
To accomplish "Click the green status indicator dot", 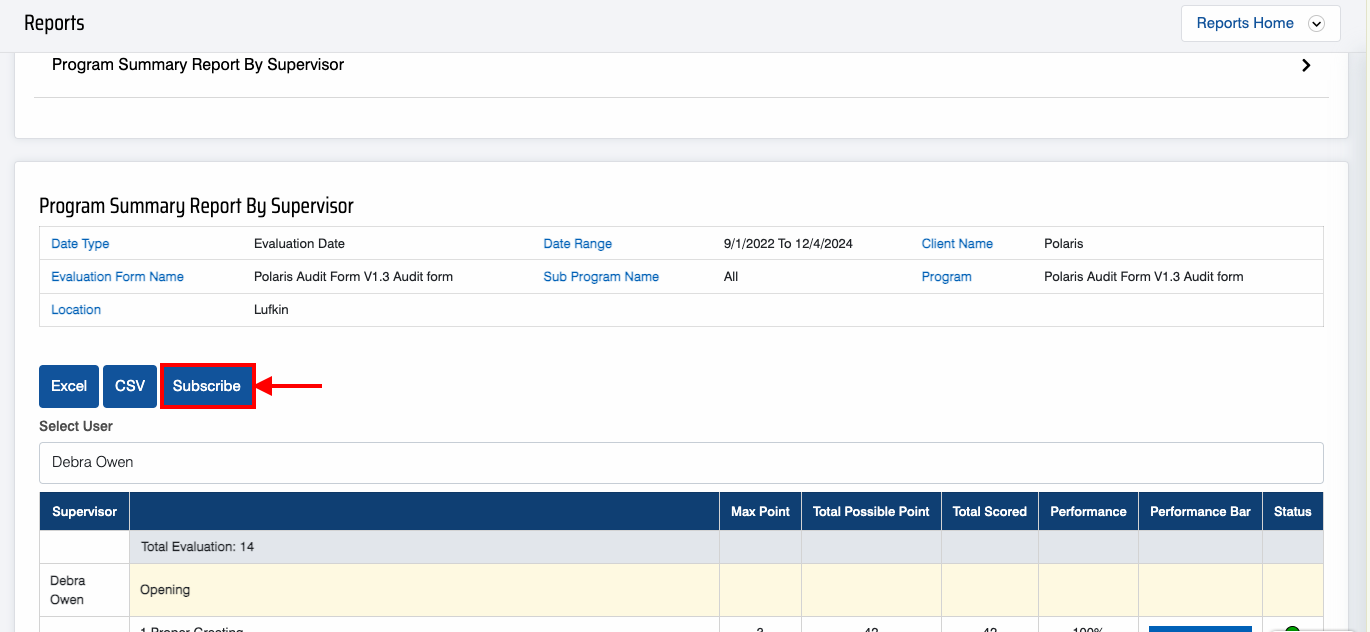I will [1292, 628].
